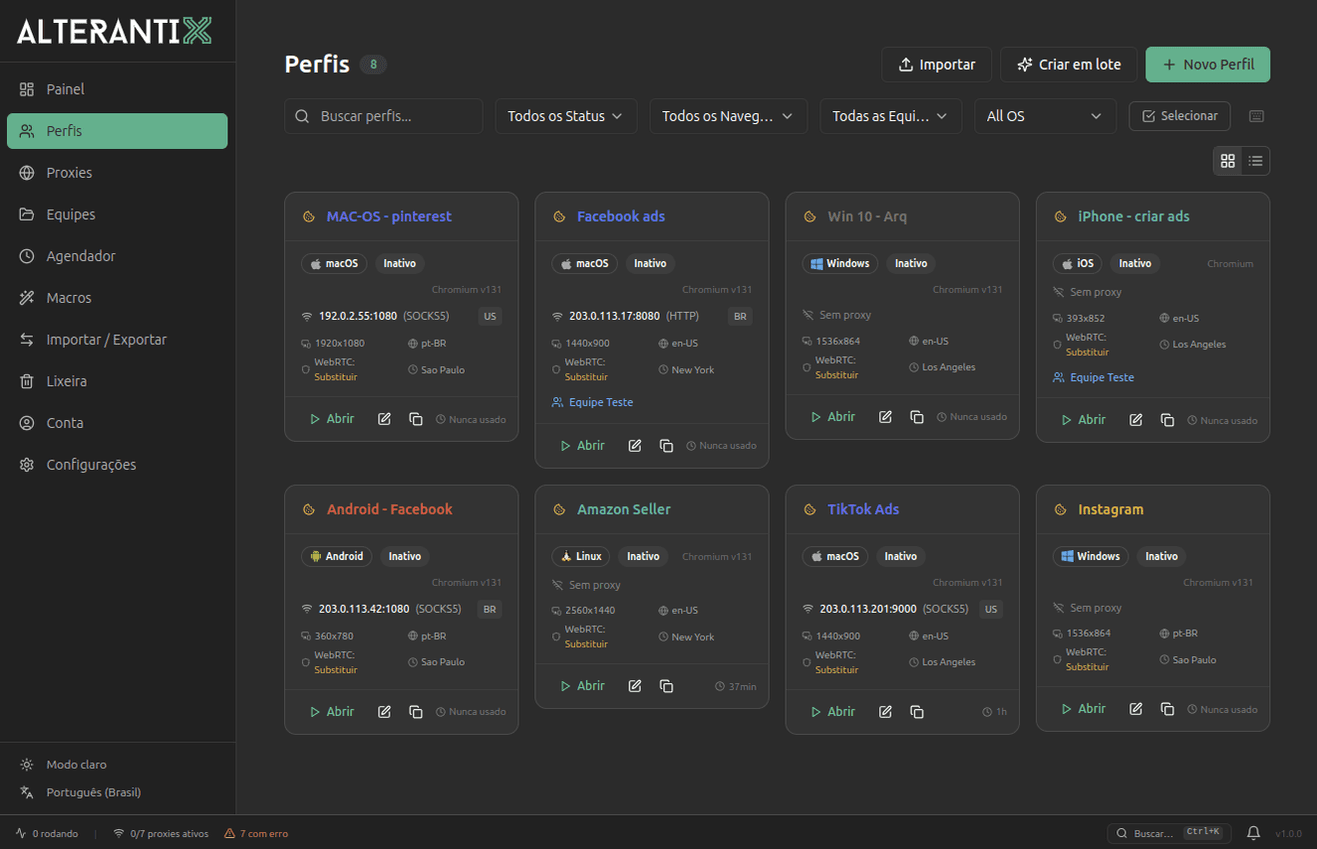The image size is (1317, 849).
Task: Click the Alterantix logo
Action: (114, 31)
